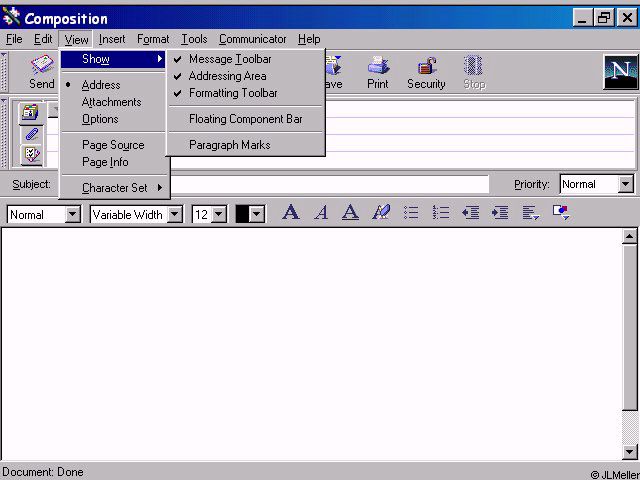Screen dimensions: 640x480
Task: Insert a bullet list
Action: point(411,213)
